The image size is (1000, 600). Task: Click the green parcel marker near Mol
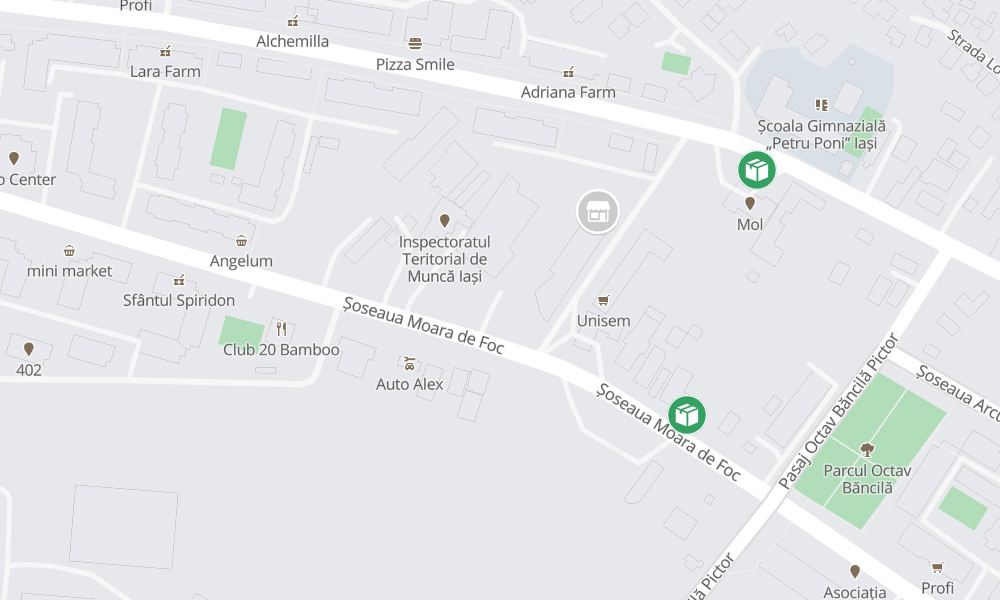point(757,170)
